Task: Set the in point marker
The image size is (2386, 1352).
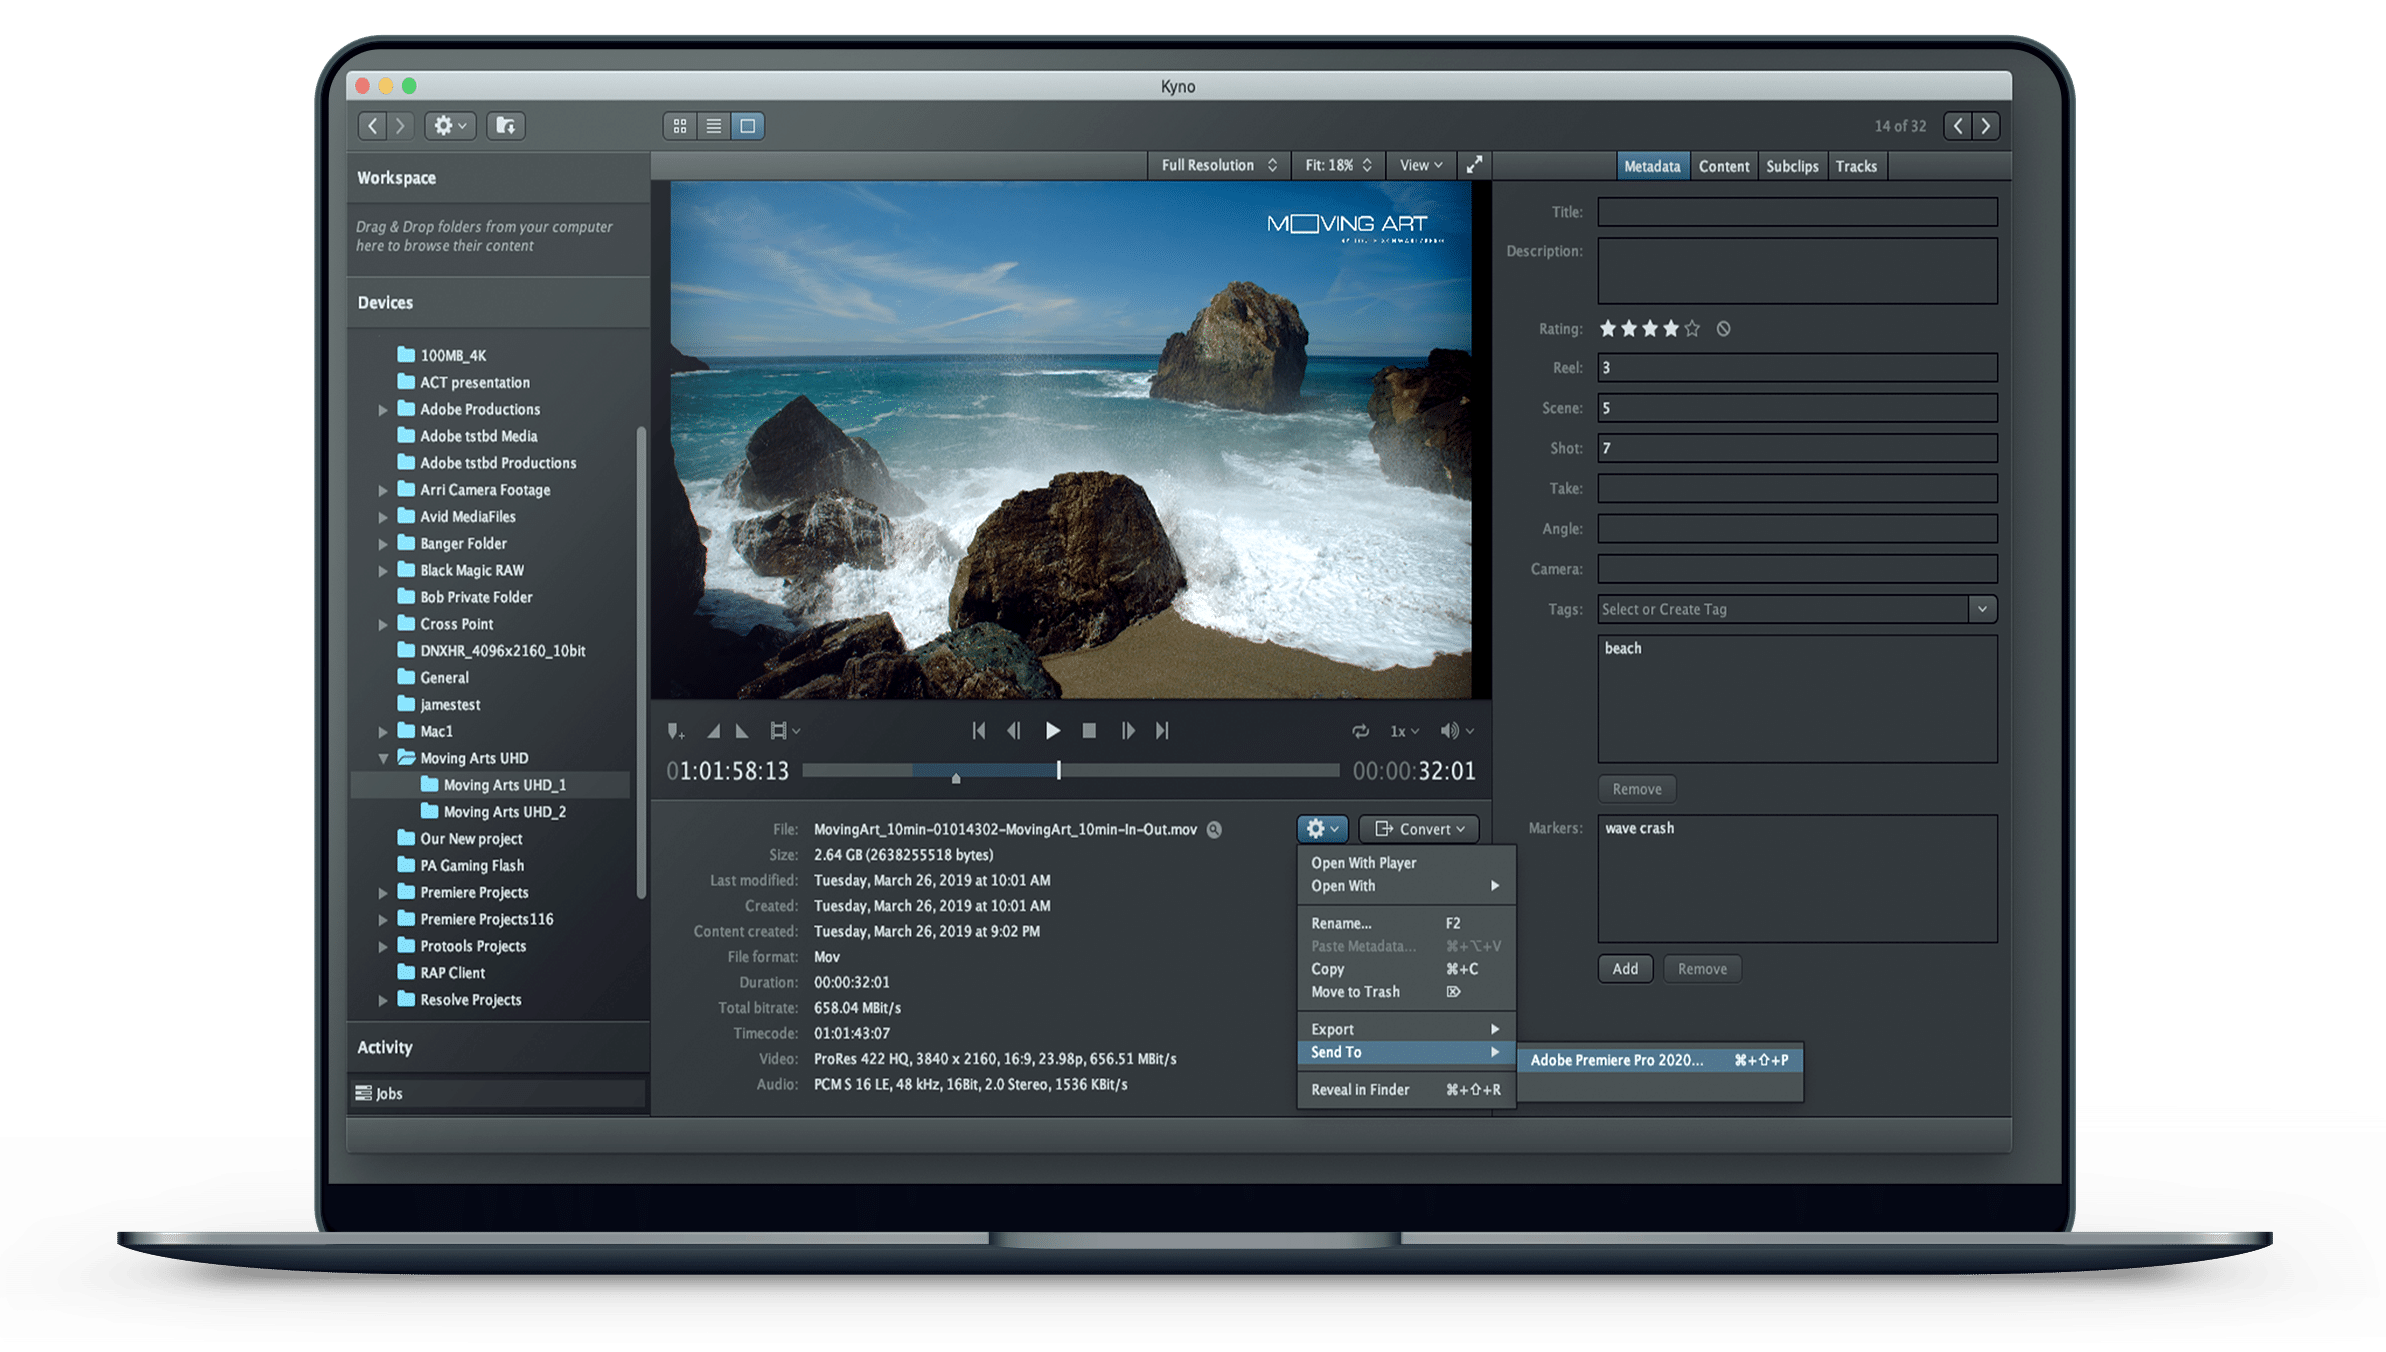Action: coord(713,731)
